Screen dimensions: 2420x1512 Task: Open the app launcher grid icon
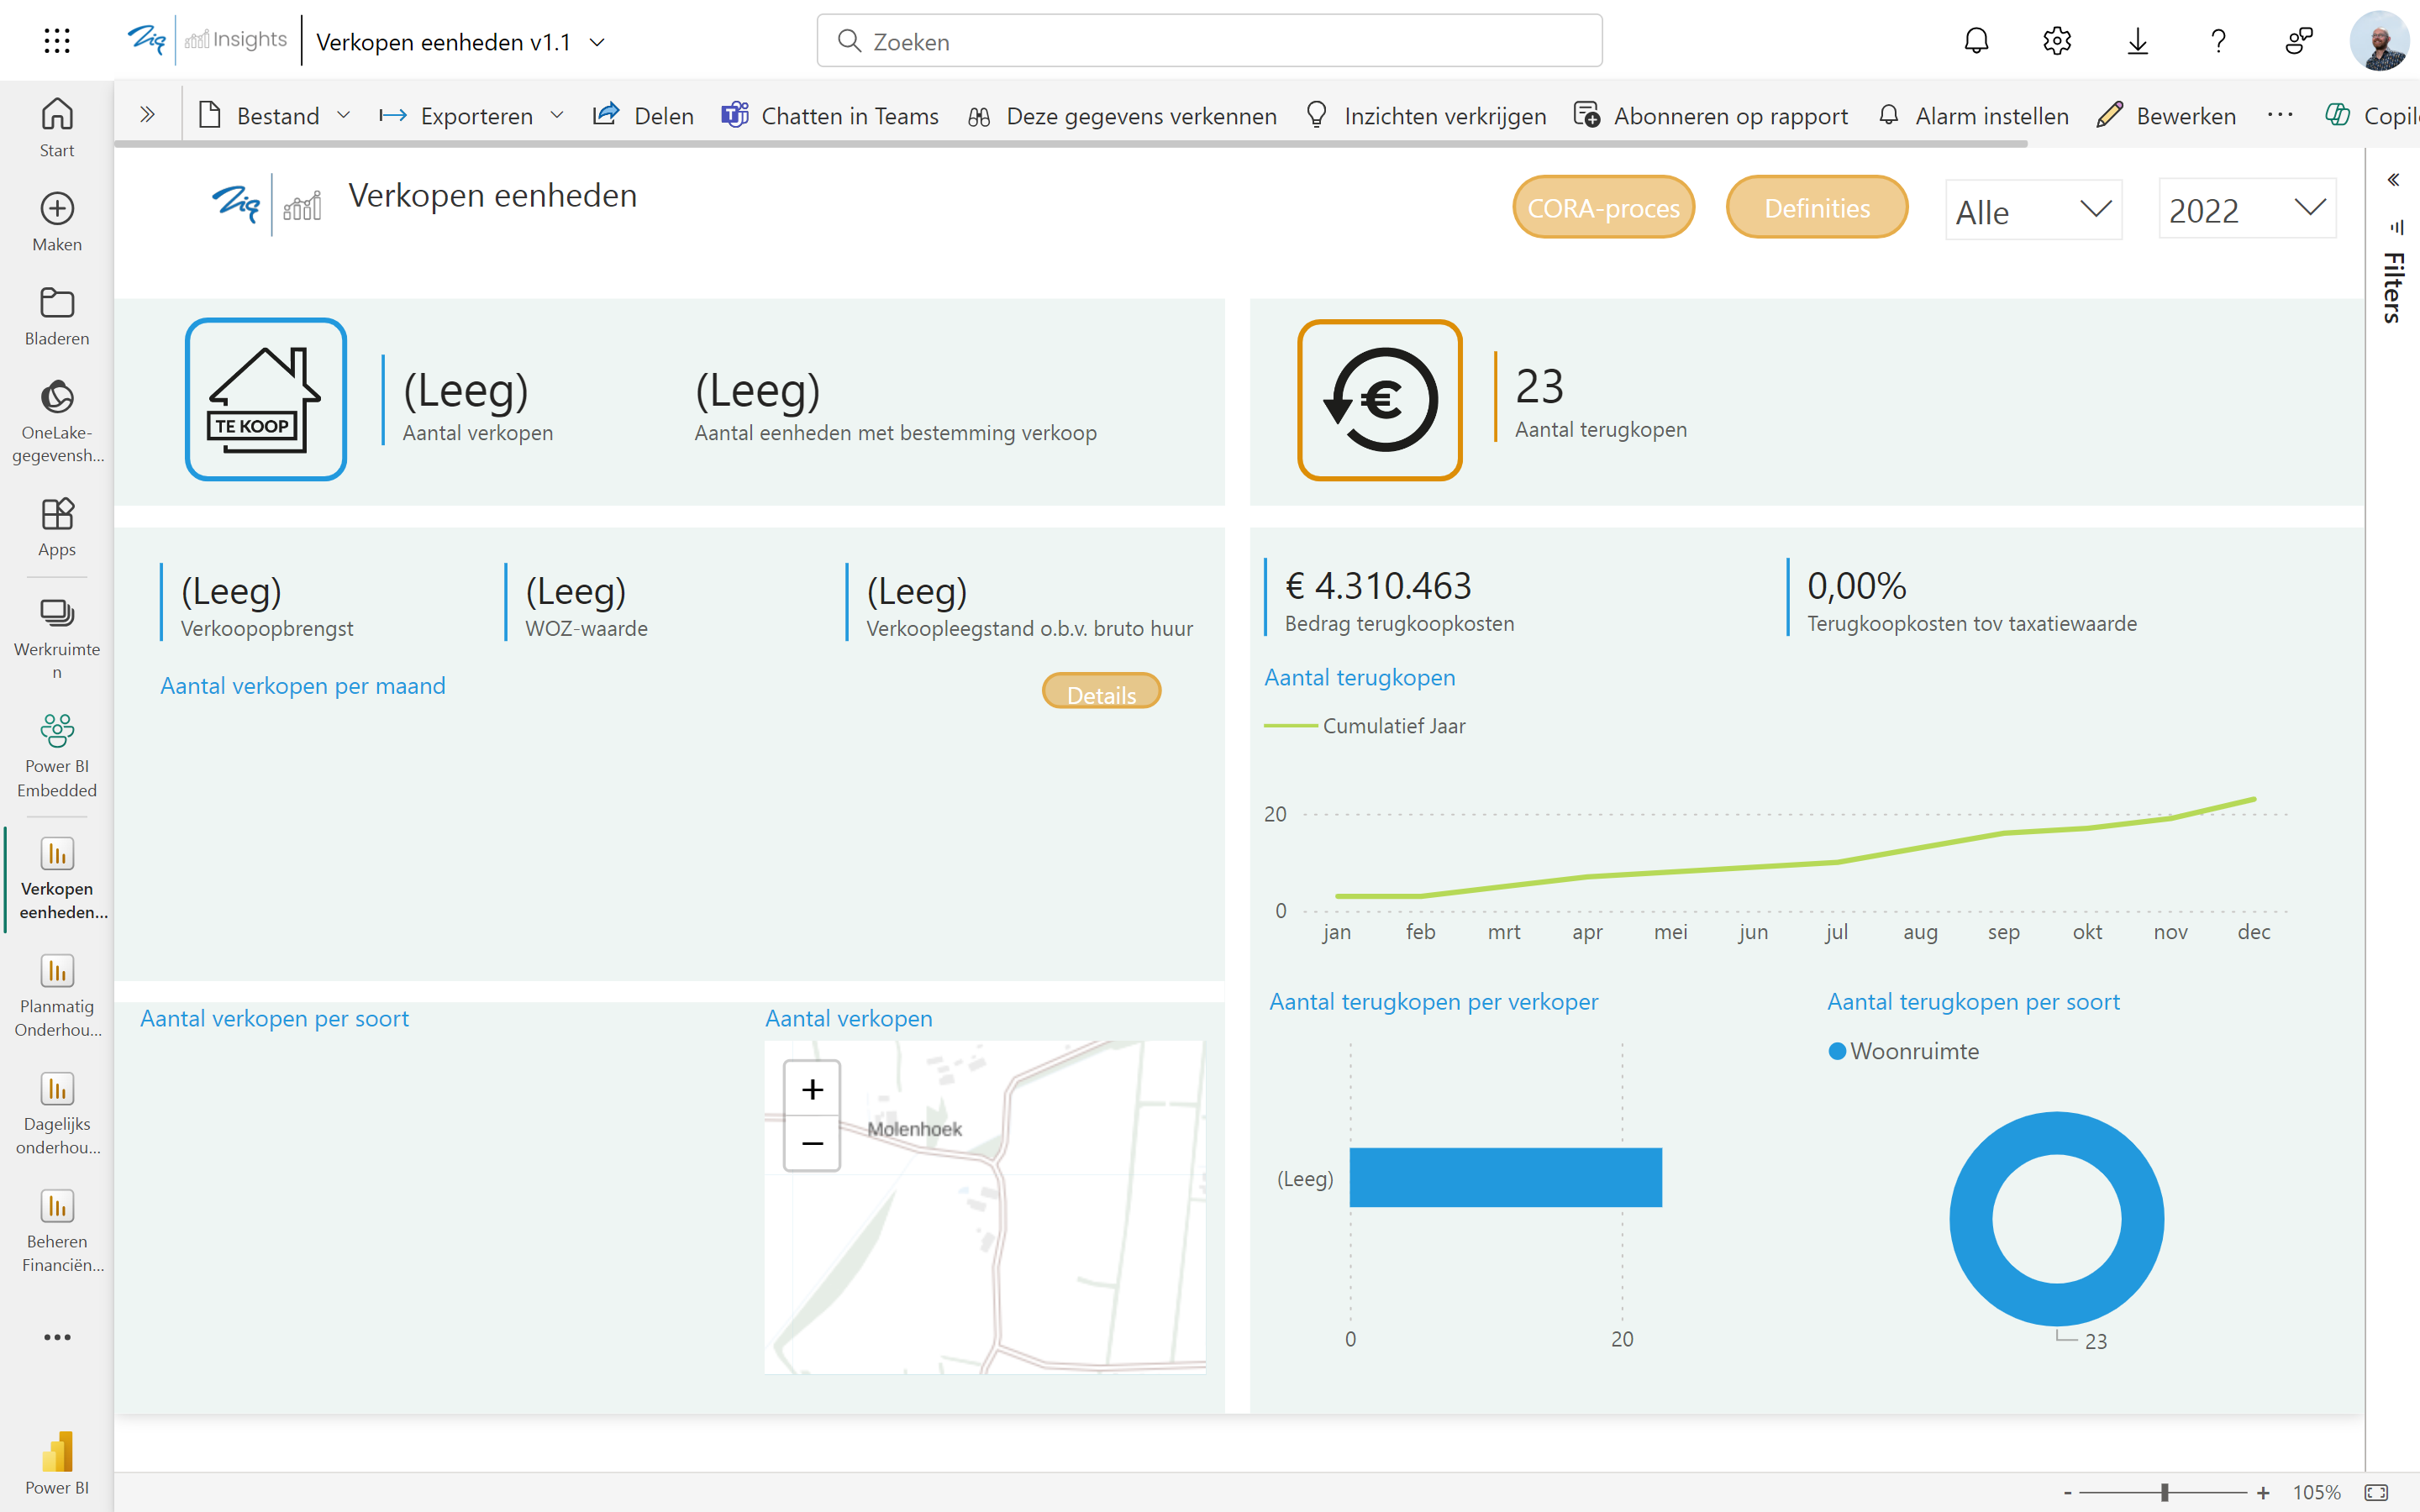coord(57,41)
